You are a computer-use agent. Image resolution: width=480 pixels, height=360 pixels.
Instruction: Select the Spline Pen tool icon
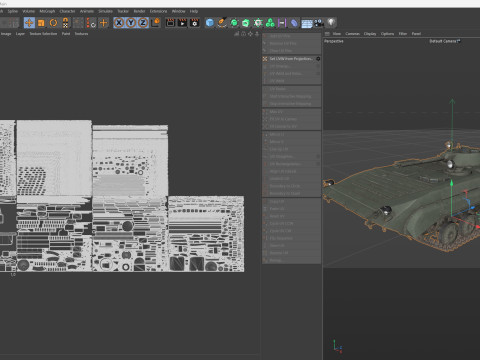(222, 23)
